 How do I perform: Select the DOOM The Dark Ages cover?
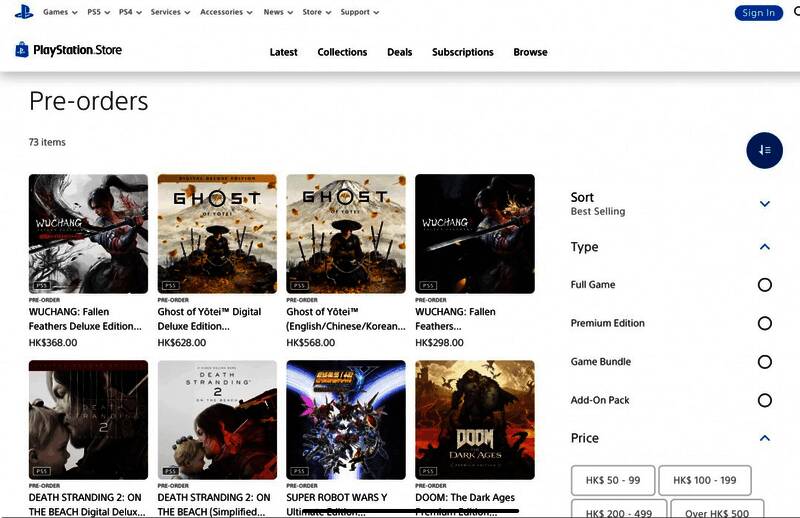(x=474, y=420)
